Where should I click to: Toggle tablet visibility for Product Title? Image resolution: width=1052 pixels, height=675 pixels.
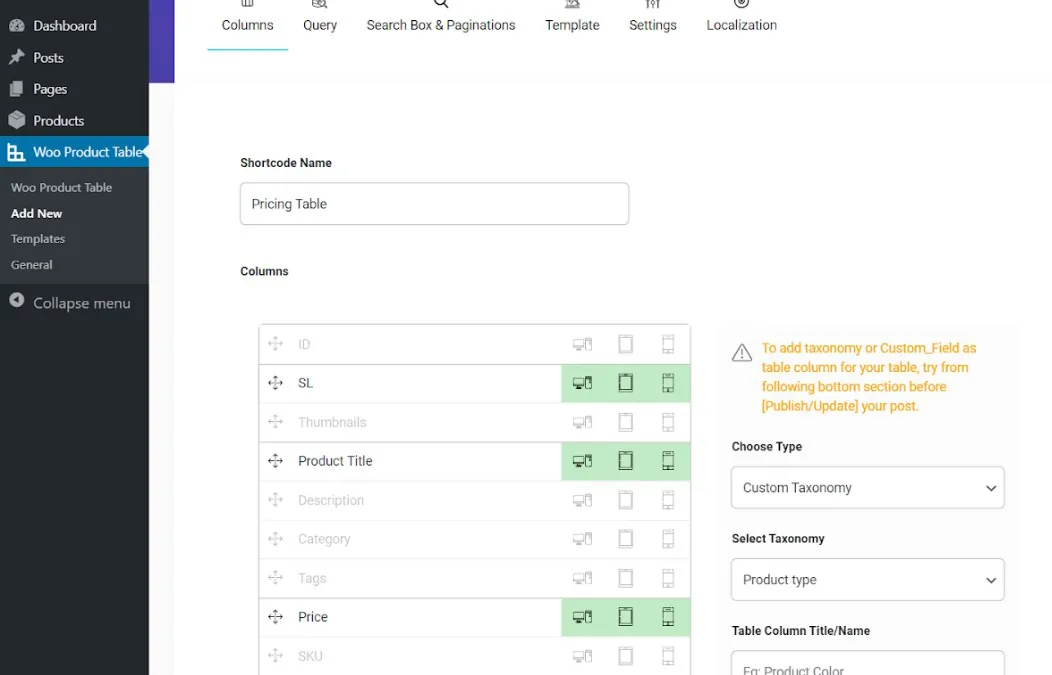coord(625,461)
